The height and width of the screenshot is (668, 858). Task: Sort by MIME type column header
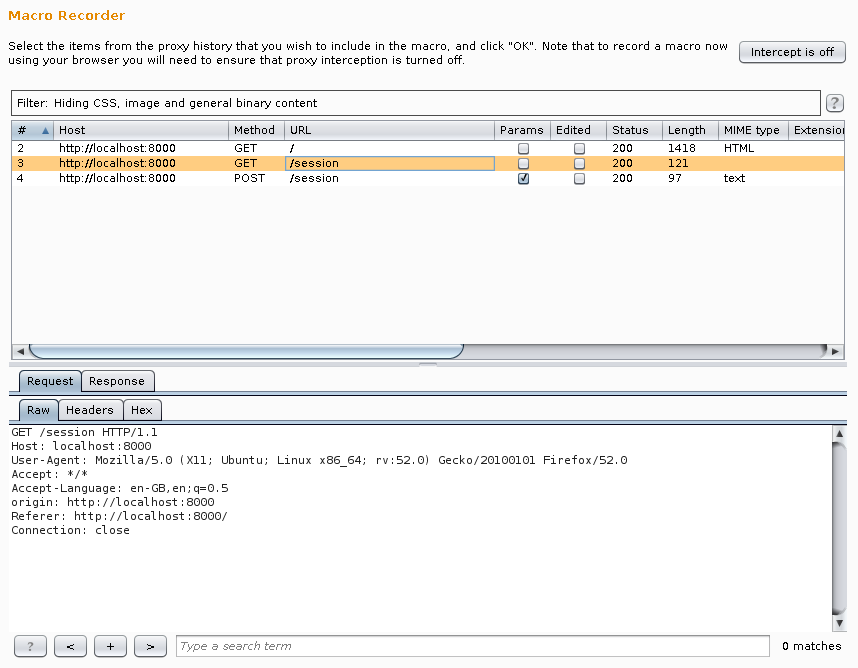coord(753,130)
